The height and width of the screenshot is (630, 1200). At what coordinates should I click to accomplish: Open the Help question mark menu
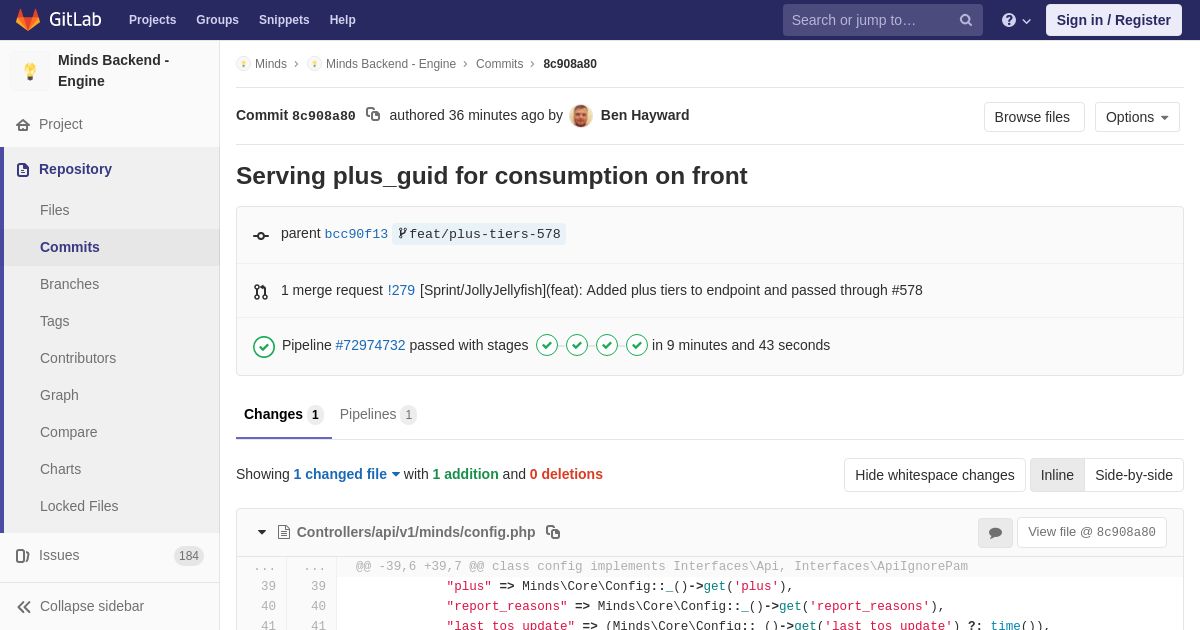[1016, 20]
